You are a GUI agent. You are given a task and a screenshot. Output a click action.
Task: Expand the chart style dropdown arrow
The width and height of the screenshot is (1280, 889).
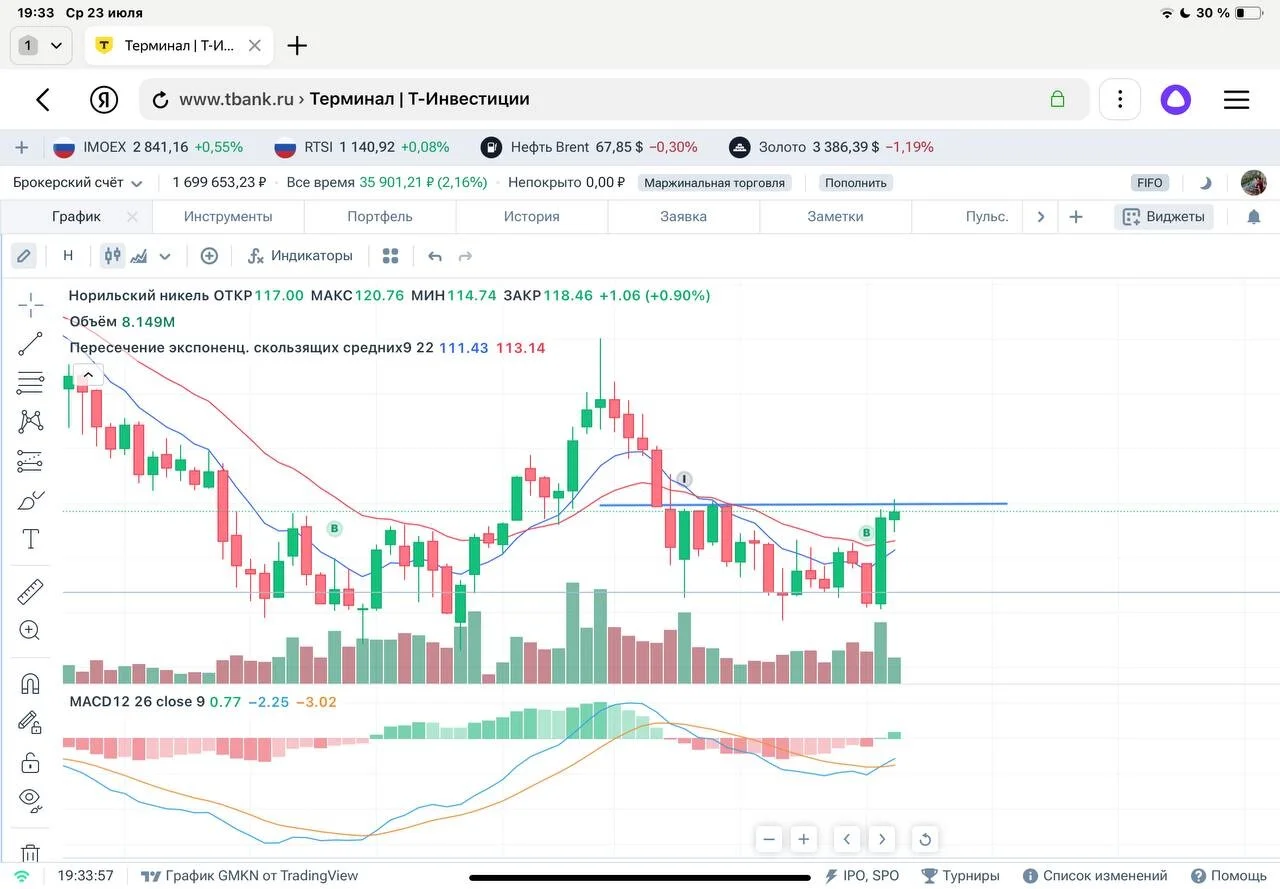[165, 256]
